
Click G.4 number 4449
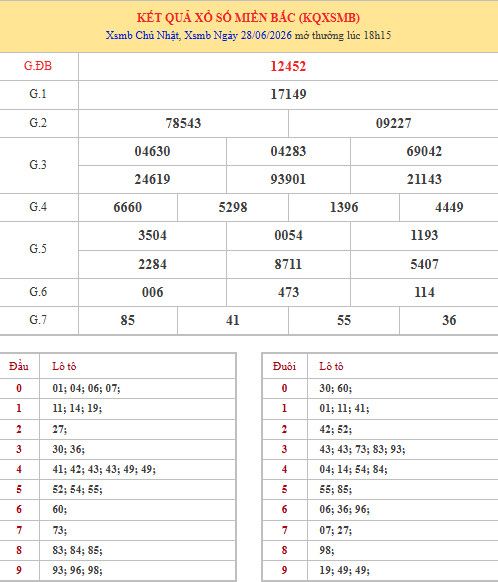click(x=449, y=207)
